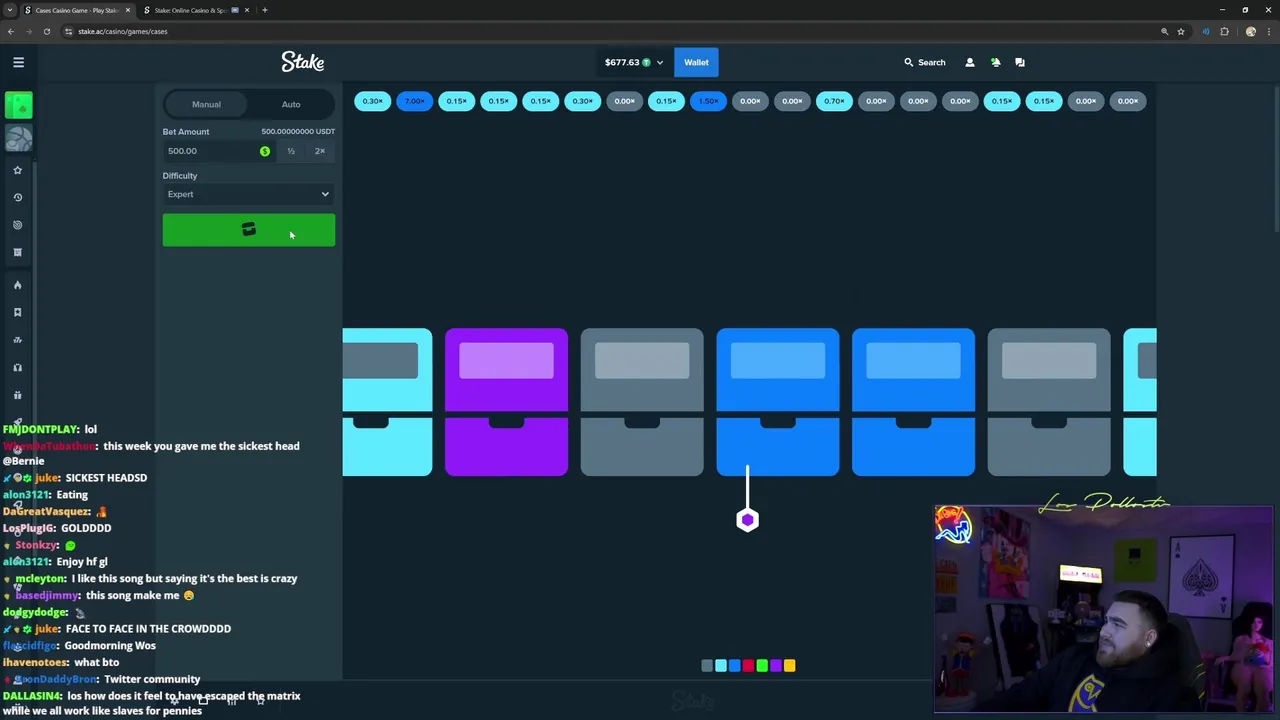Bookmark this page with the star icon

(x=1181, y=31)
